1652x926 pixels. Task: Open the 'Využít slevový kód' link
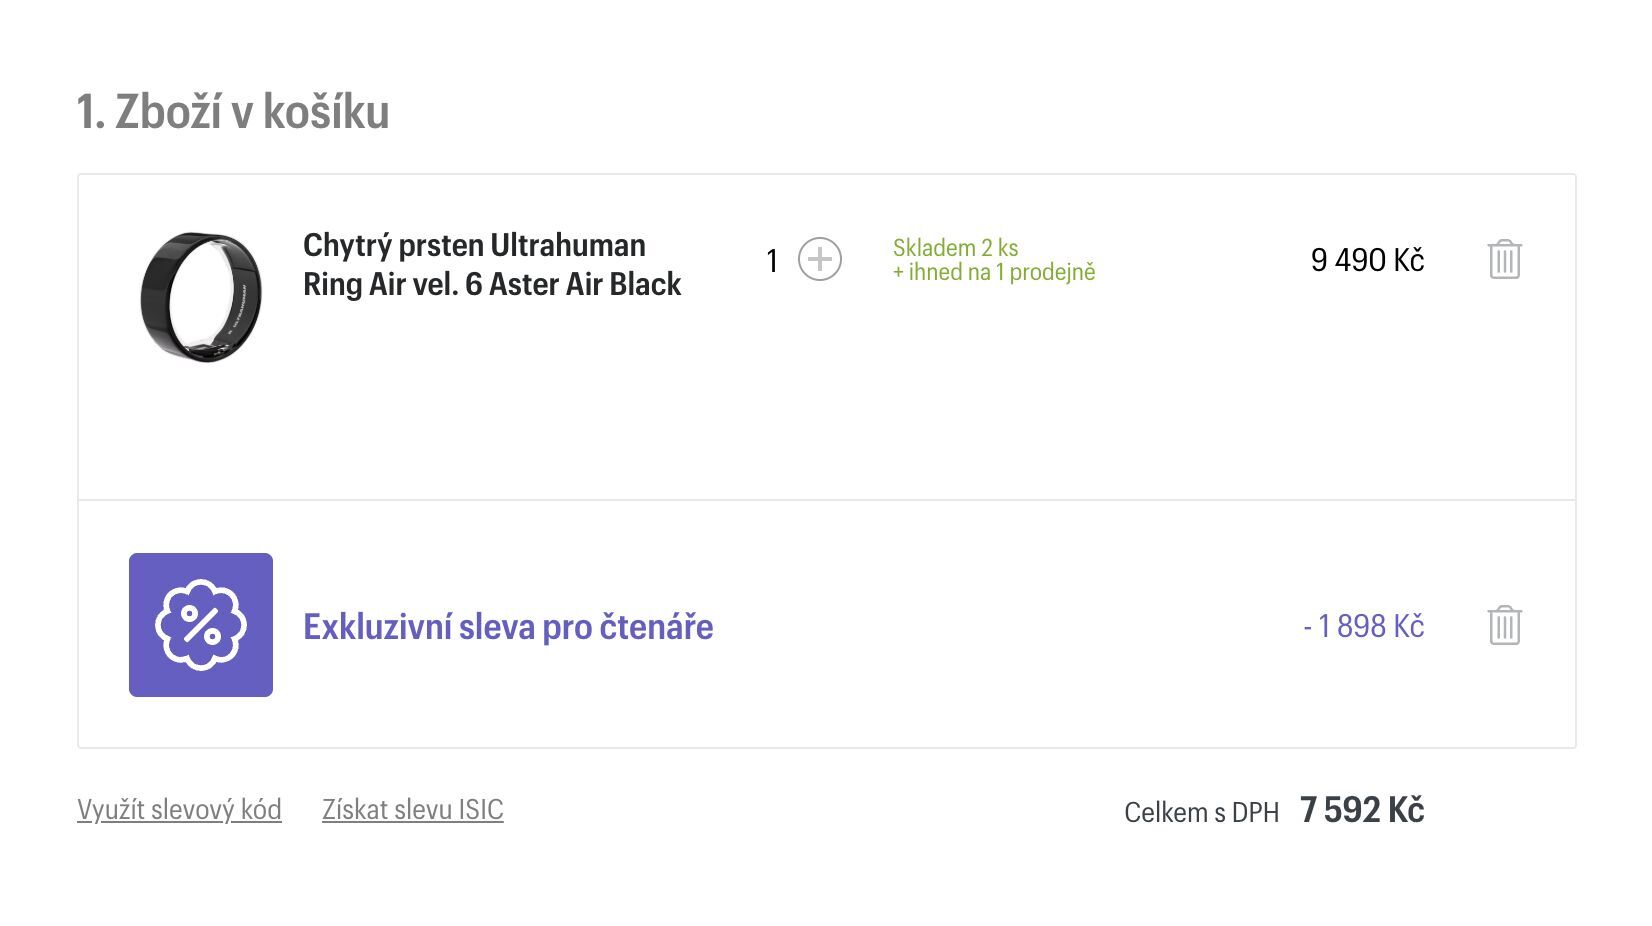(x=179, y=809)
